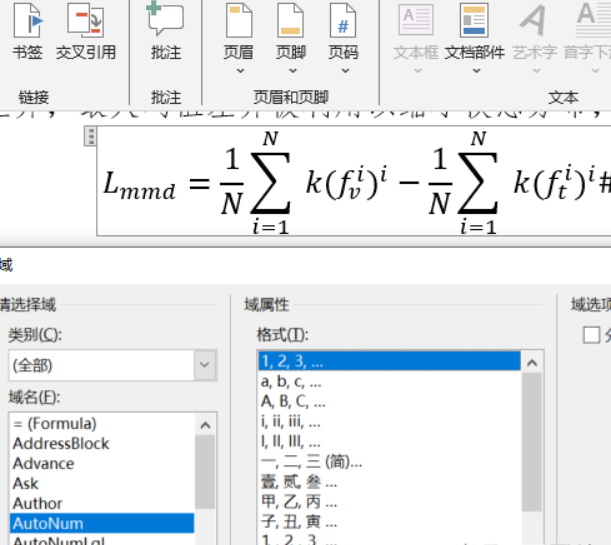This screenshot has height=545, width=611.
Task: Choose the 1, 2, 3, ... format
Action: (389, 361)
